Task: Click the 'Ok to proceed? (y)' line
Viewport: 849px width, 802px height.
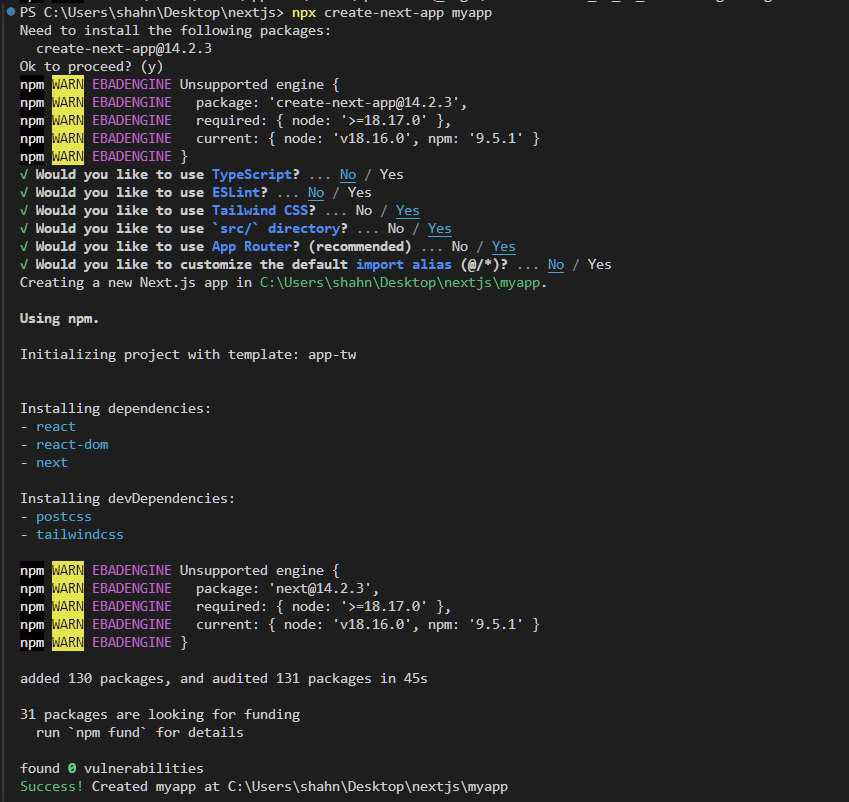Action: pyautogui.click(x=91, y=67)
